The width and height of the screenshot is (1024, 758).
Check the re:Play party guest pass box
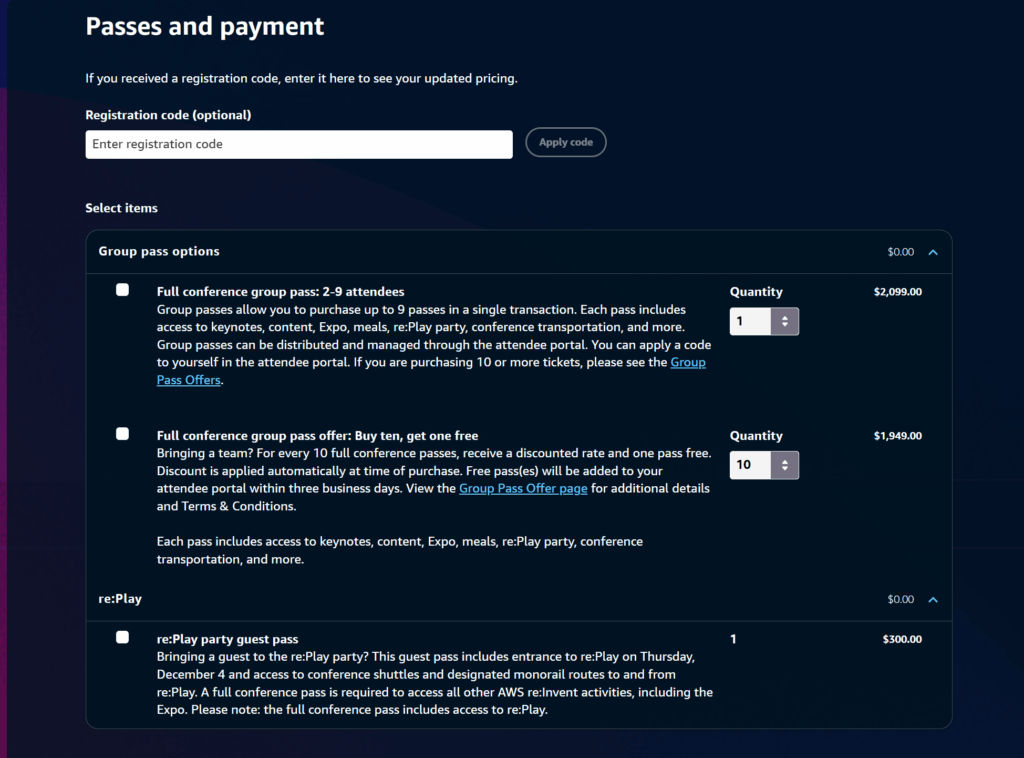(122, 637)
